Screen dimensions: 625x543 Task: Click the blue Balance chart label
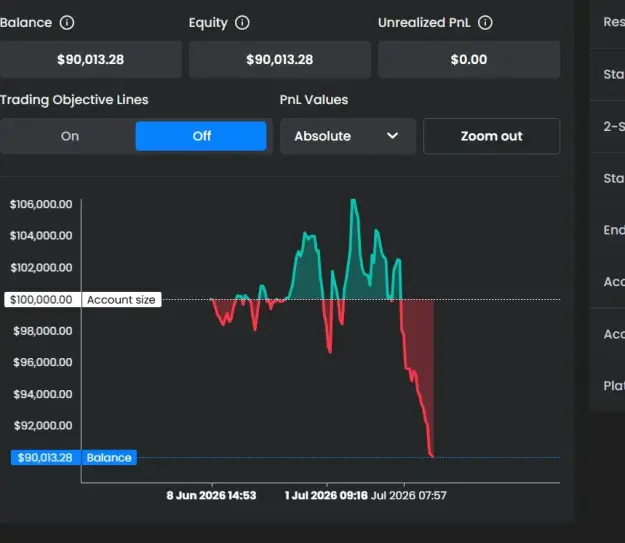[x=109, y=457]
